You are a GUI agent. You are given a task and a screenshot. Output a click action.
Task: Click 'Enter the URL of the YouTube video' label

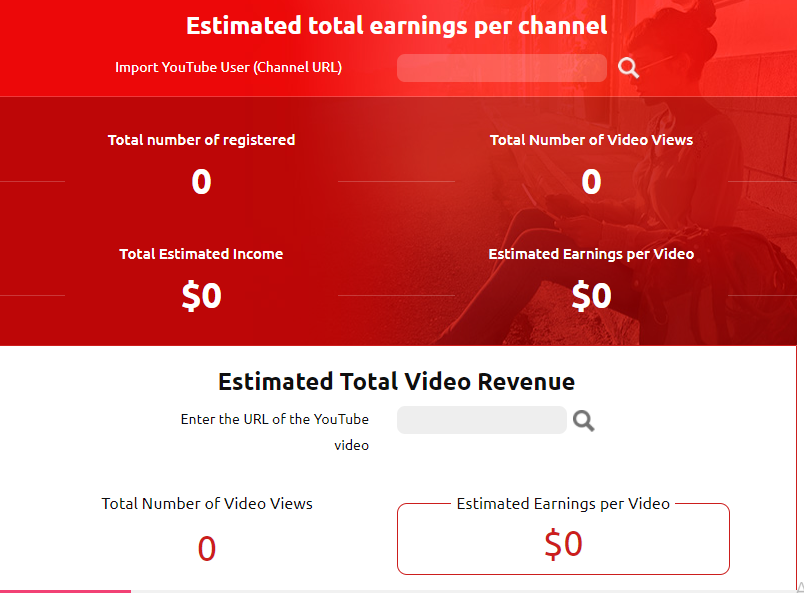274,432
